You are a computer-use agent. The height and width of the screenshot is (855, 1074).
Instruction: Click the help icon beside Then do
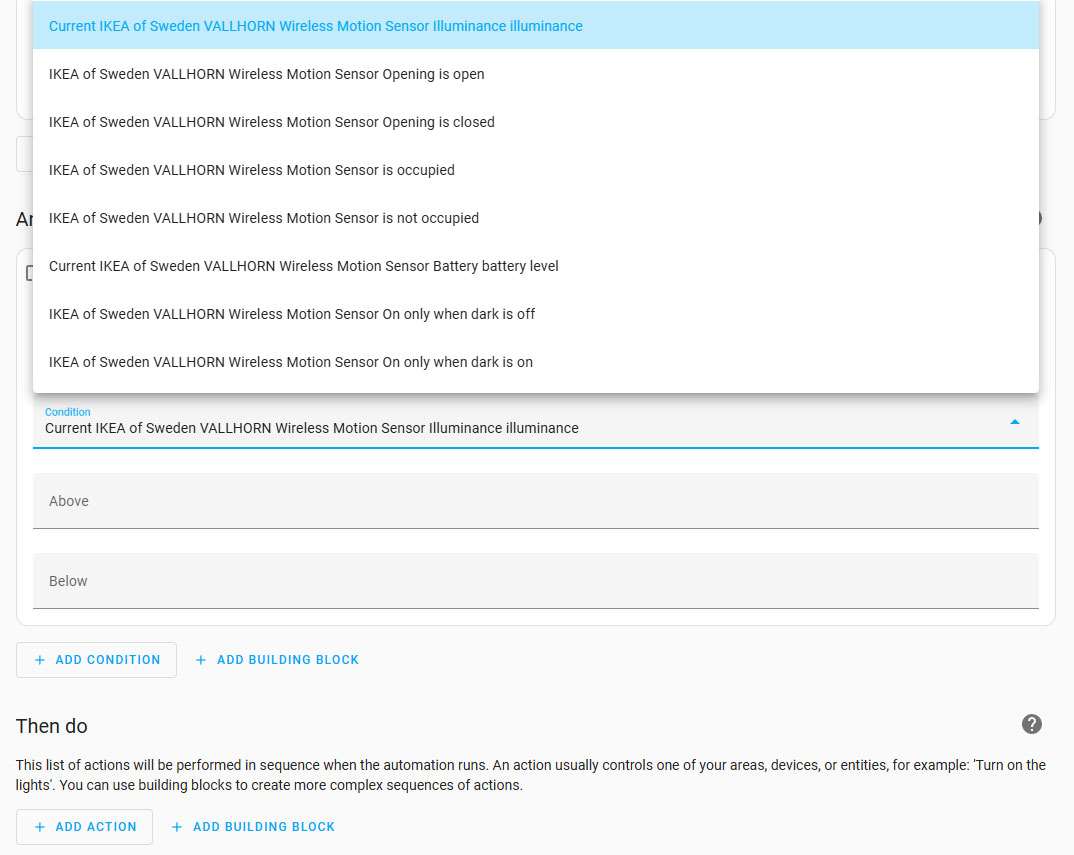1032,725
